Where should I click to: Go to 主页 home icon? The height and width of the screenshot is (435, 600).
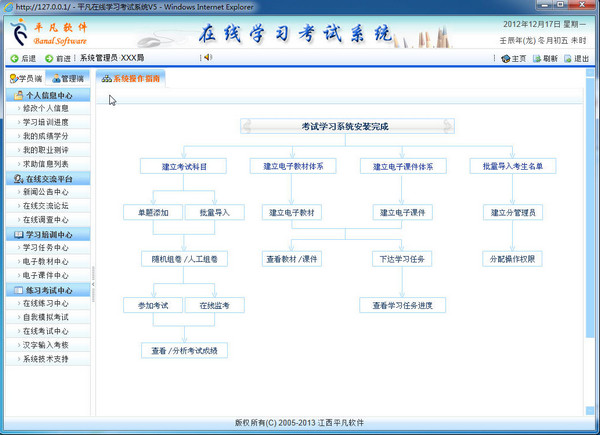tap(505, 58)
